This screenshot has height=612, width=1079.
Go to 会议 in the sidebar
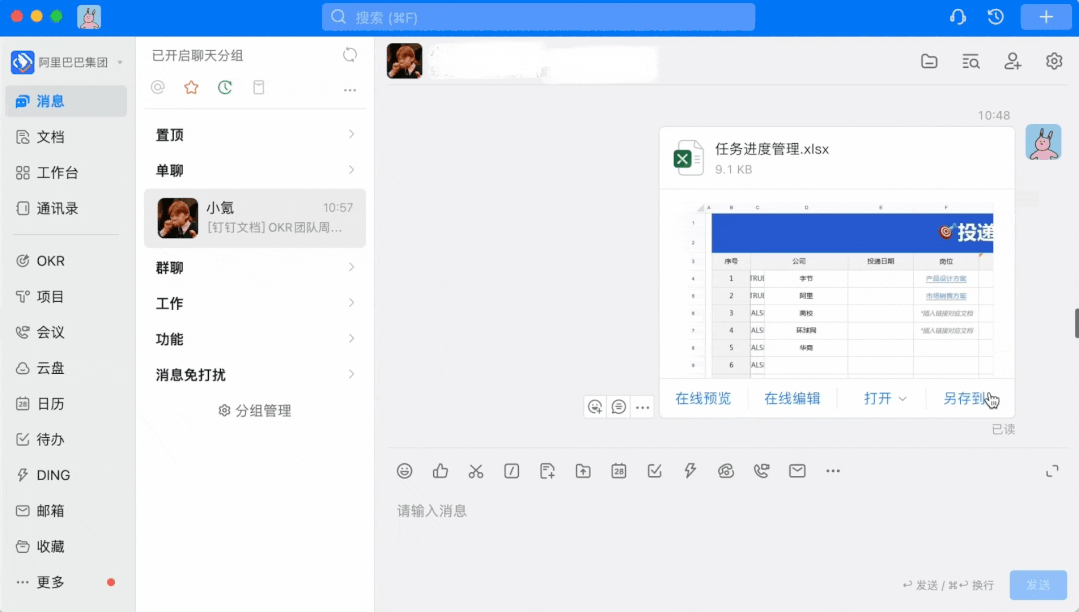pos(66,333)
